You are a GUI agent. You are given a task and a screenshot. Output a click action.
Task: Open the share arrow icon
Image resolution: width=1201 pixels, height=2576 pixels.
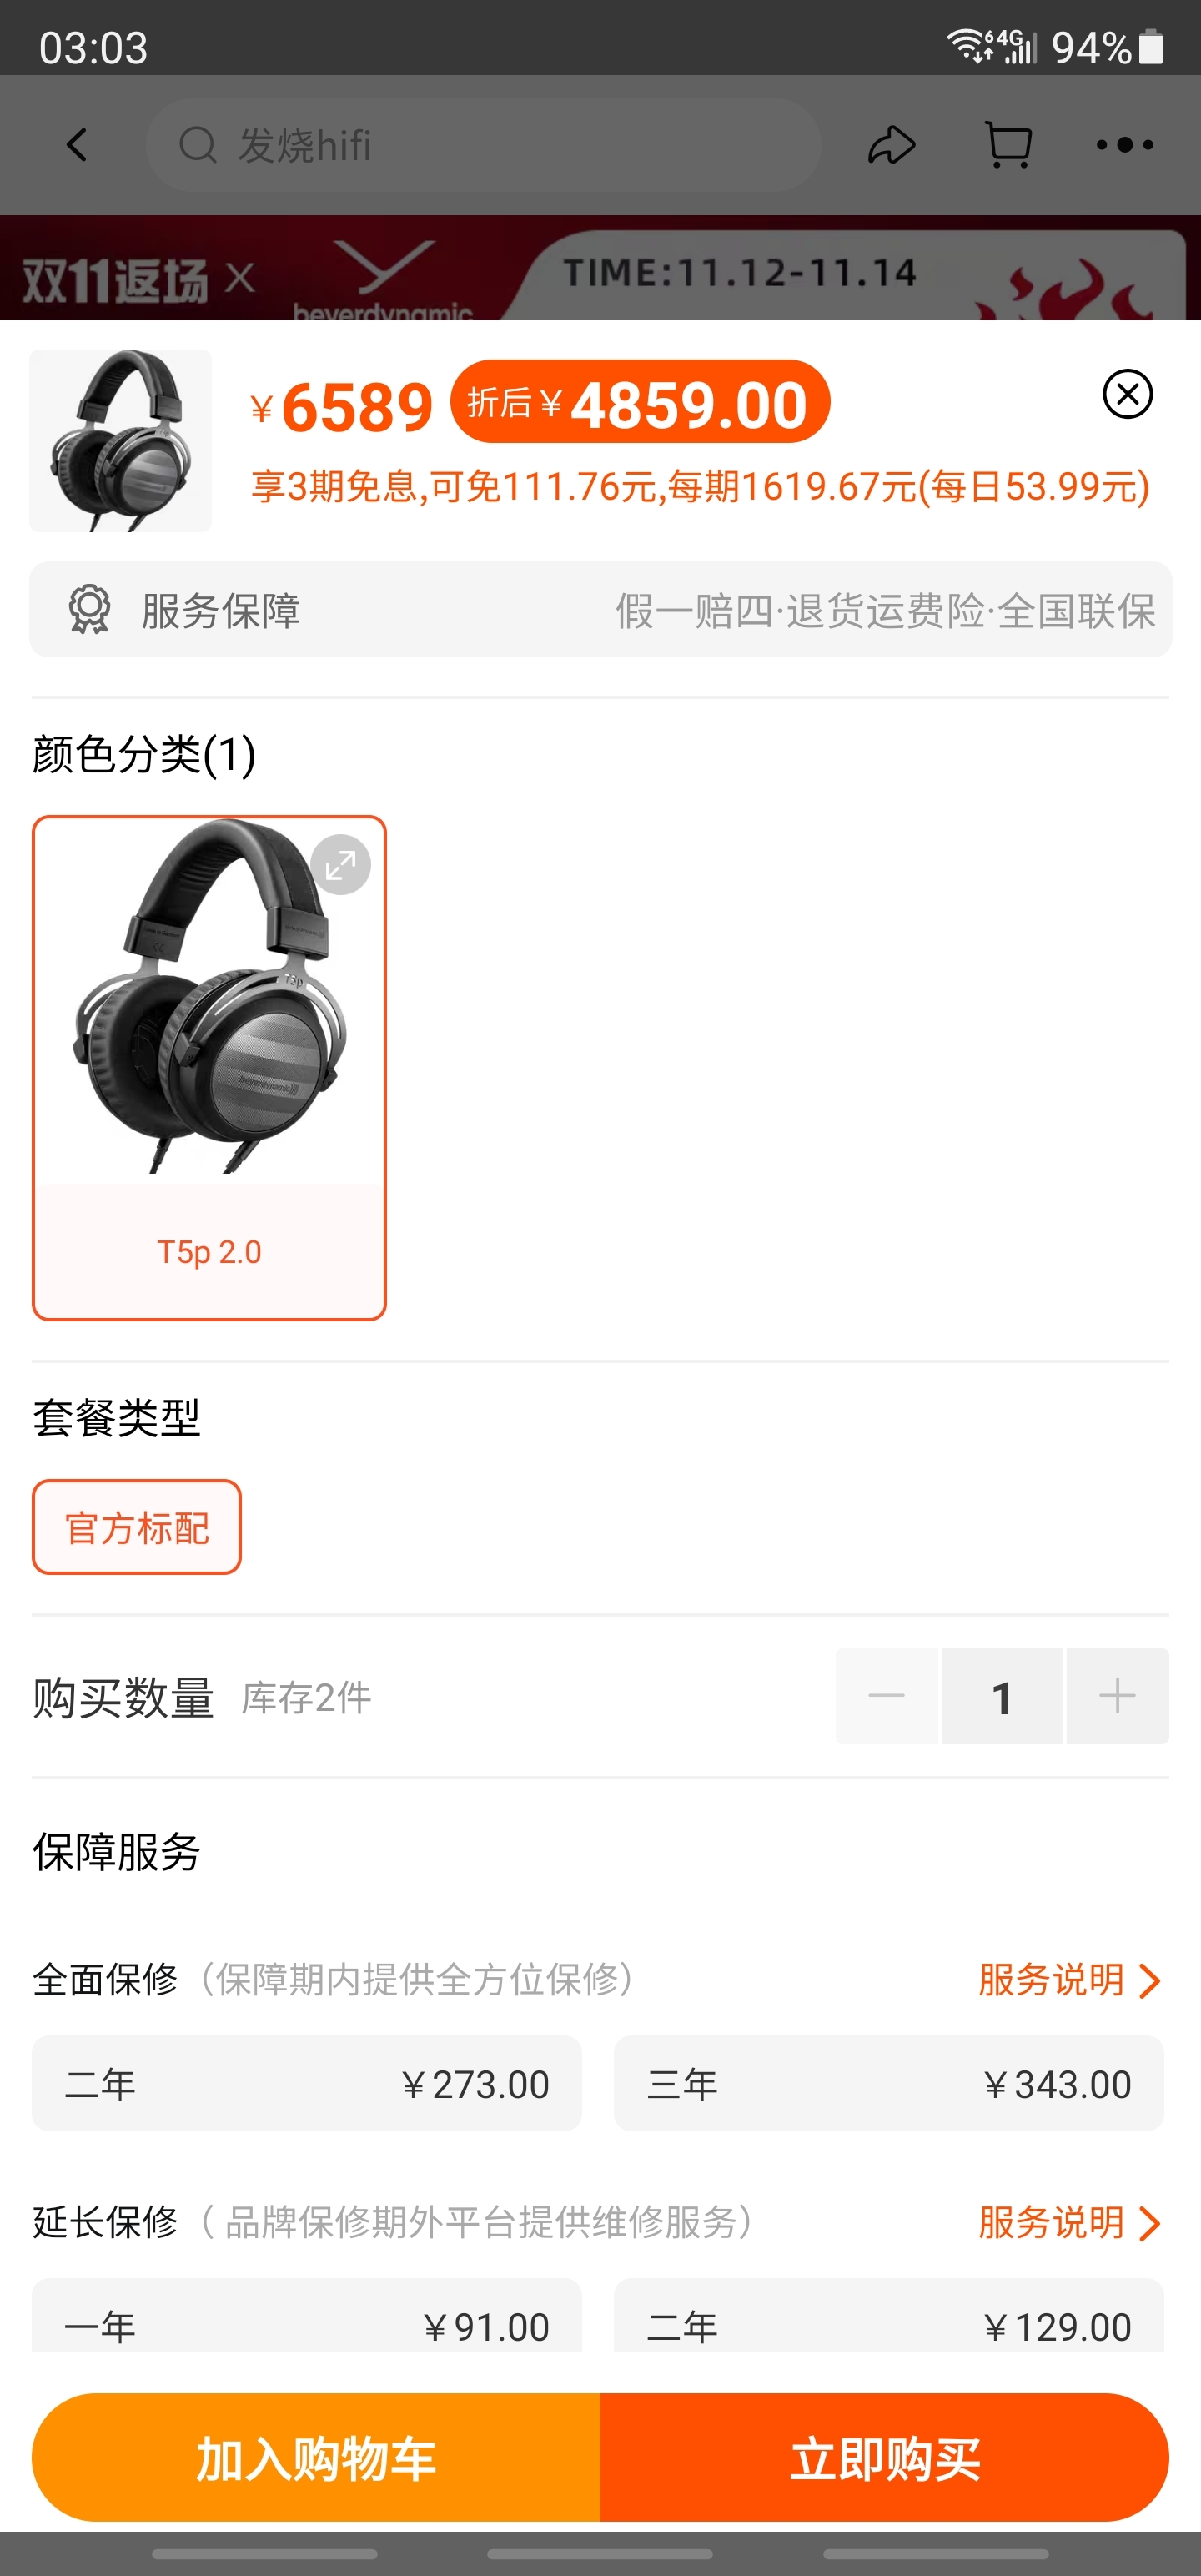[x=891, y=145]
